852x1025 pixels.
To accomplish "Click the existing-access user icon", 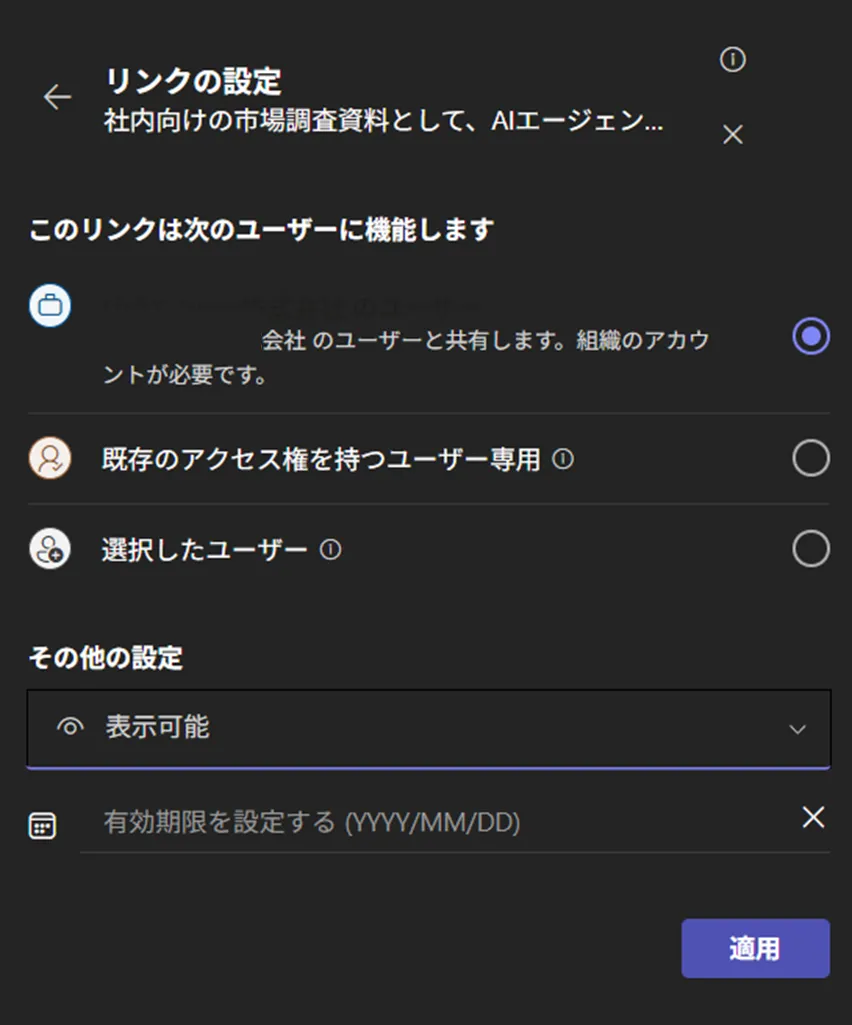I will [49, 457].
